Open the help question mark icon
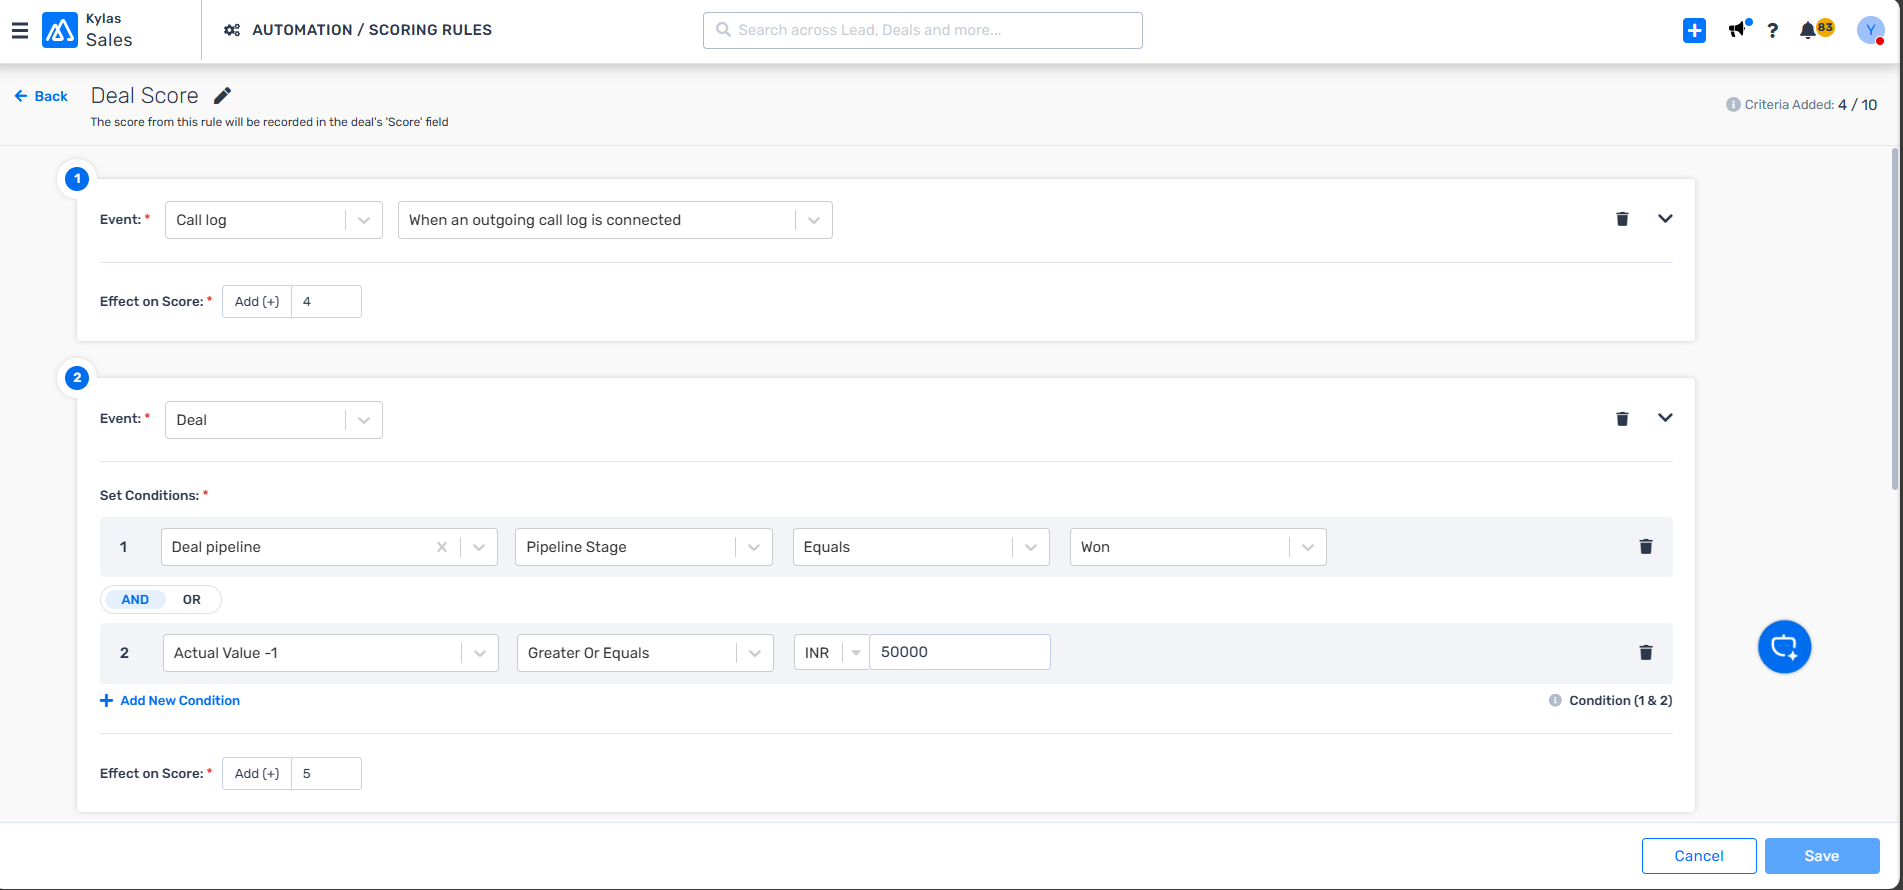 (1772, 31)
